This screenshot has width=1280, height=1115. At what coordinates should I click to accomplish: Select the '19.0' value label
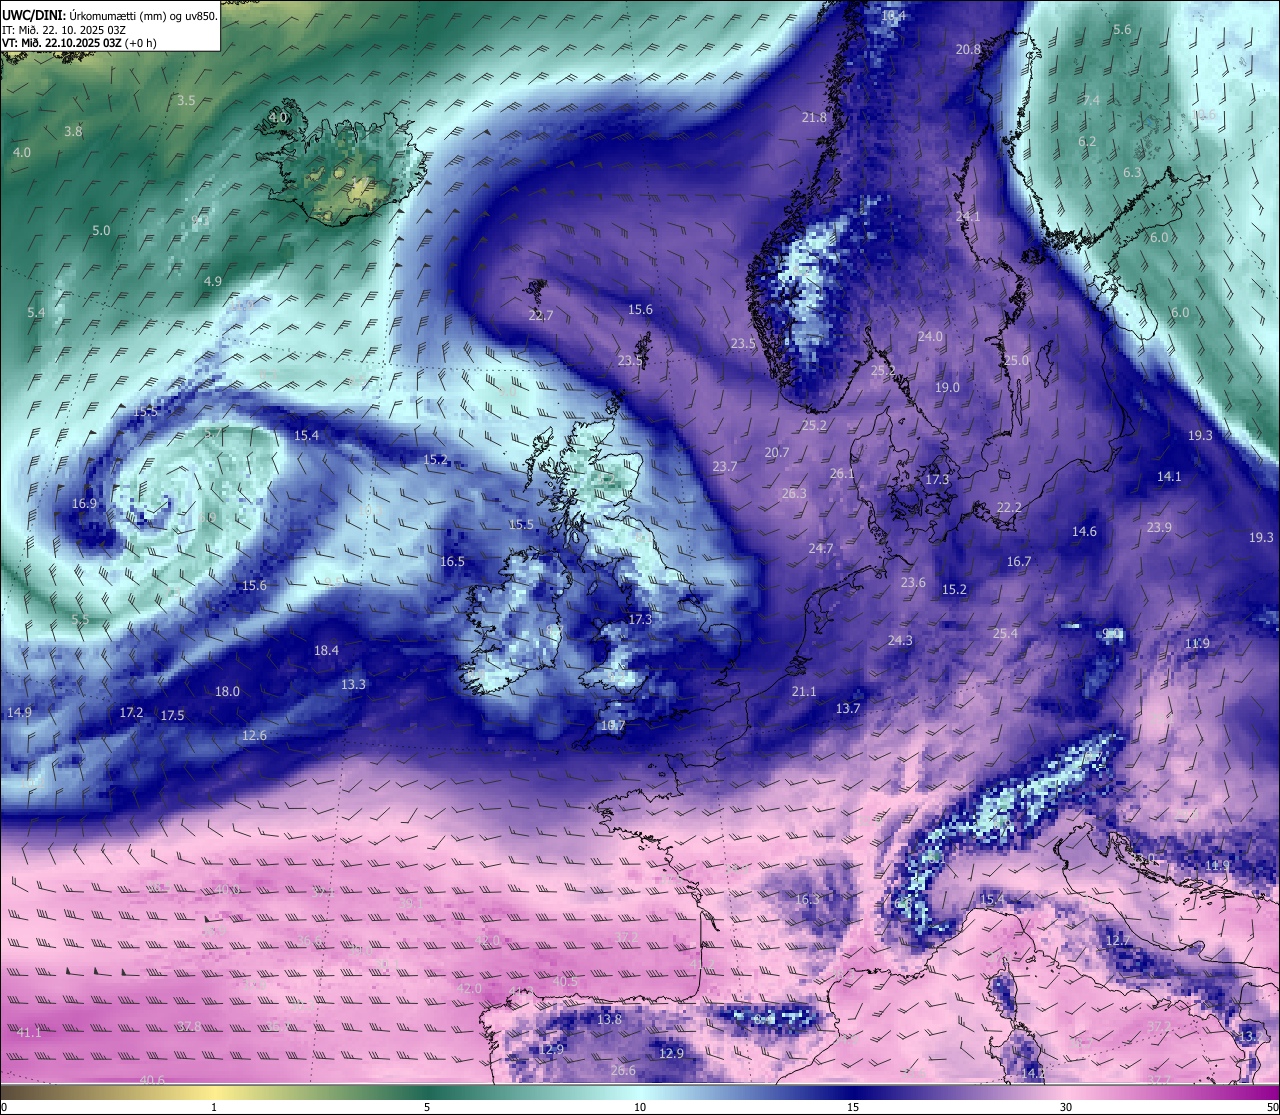click(947, 387)
